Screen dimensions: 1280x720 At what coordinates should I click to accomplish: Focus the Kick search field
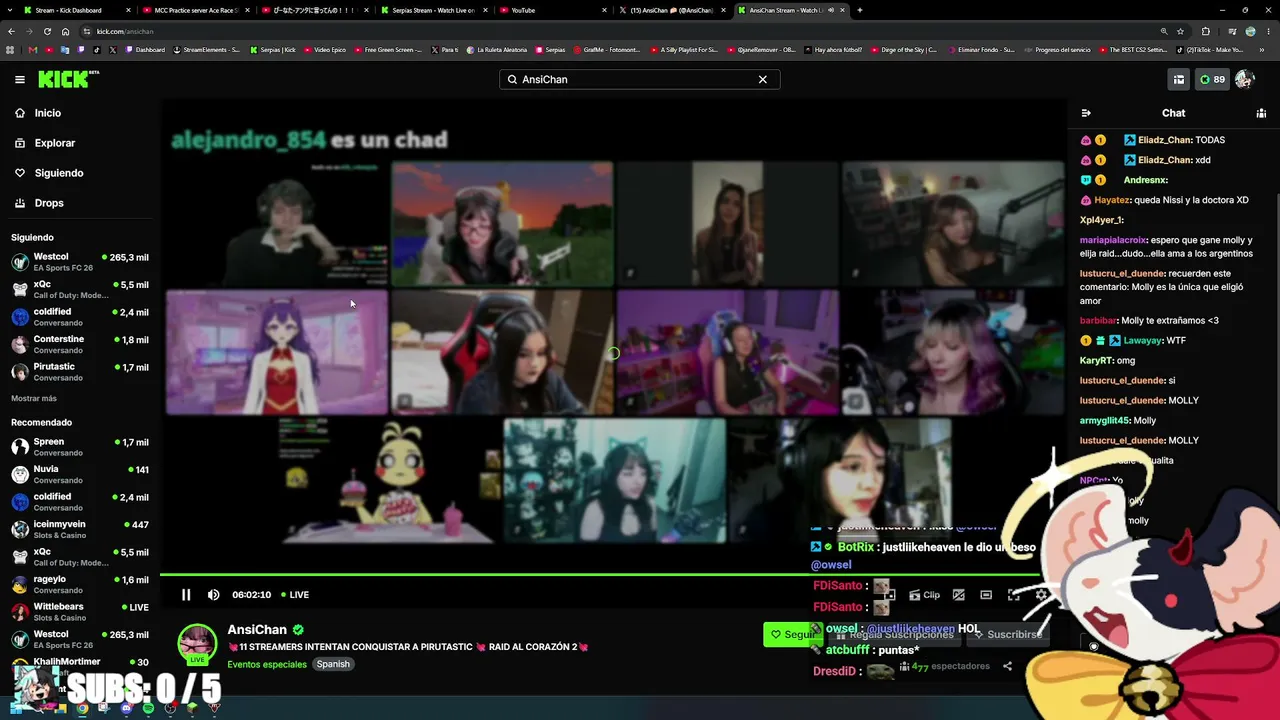click(x=639, y=79)
